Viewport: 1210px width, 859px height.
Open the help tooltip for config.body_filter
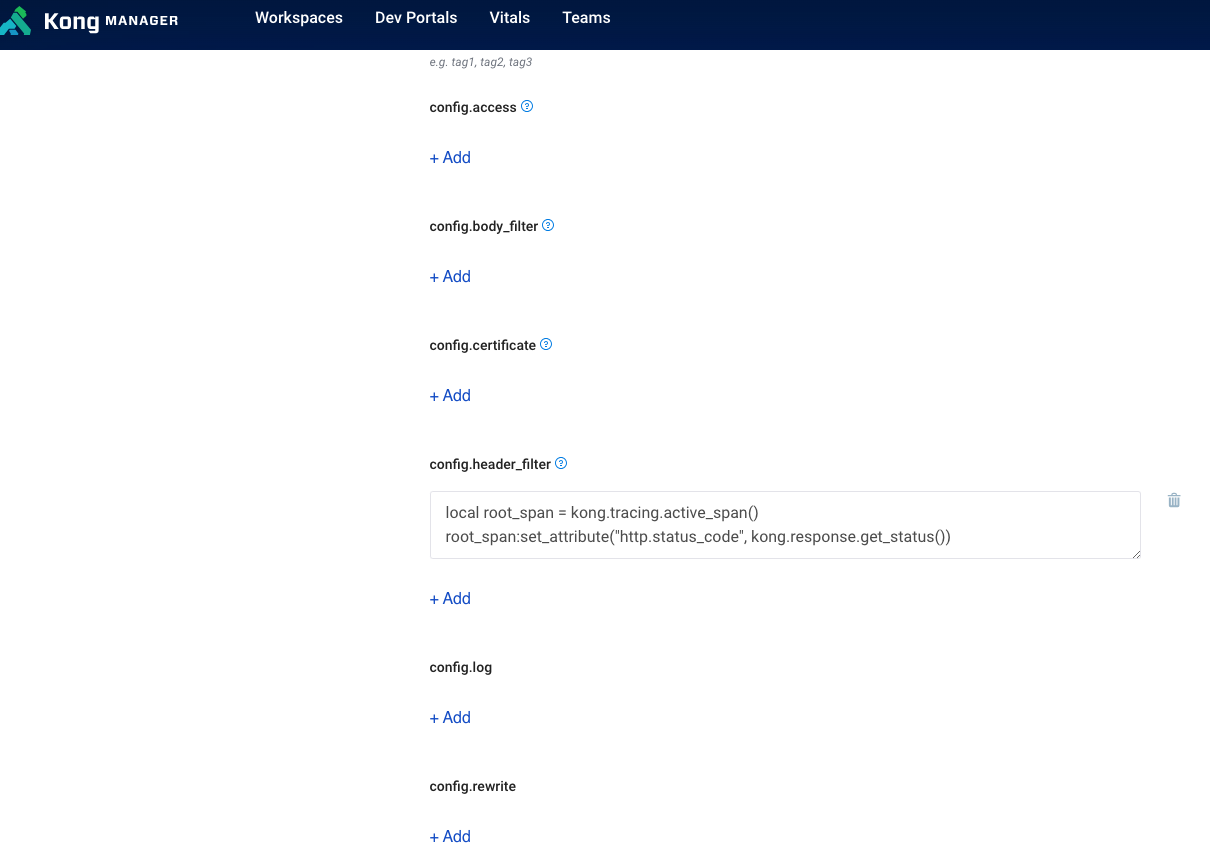(x=547, y=225)
